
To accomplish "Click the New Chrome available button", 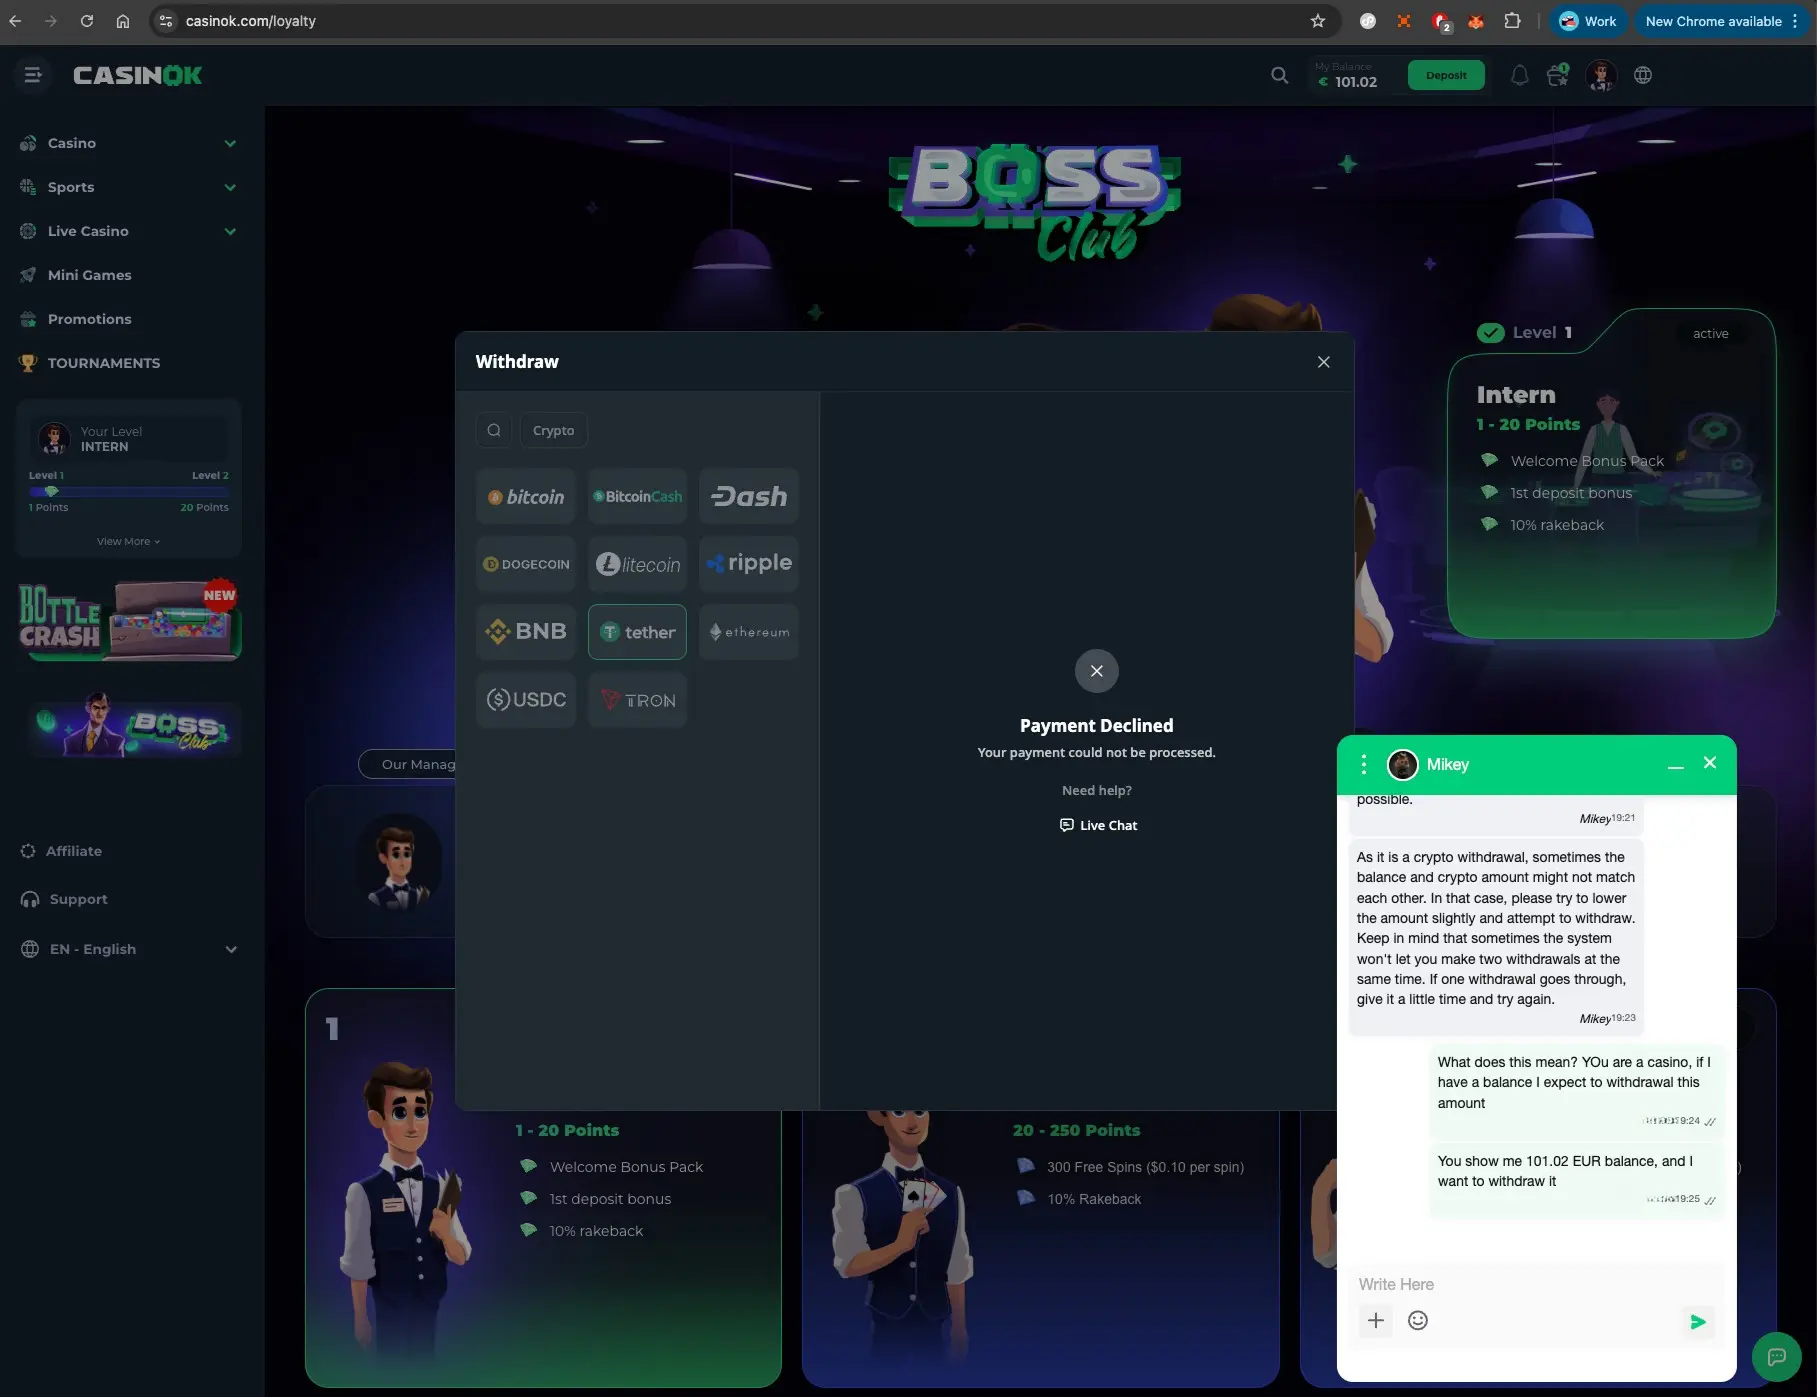I will click(x=1722, y=21).
